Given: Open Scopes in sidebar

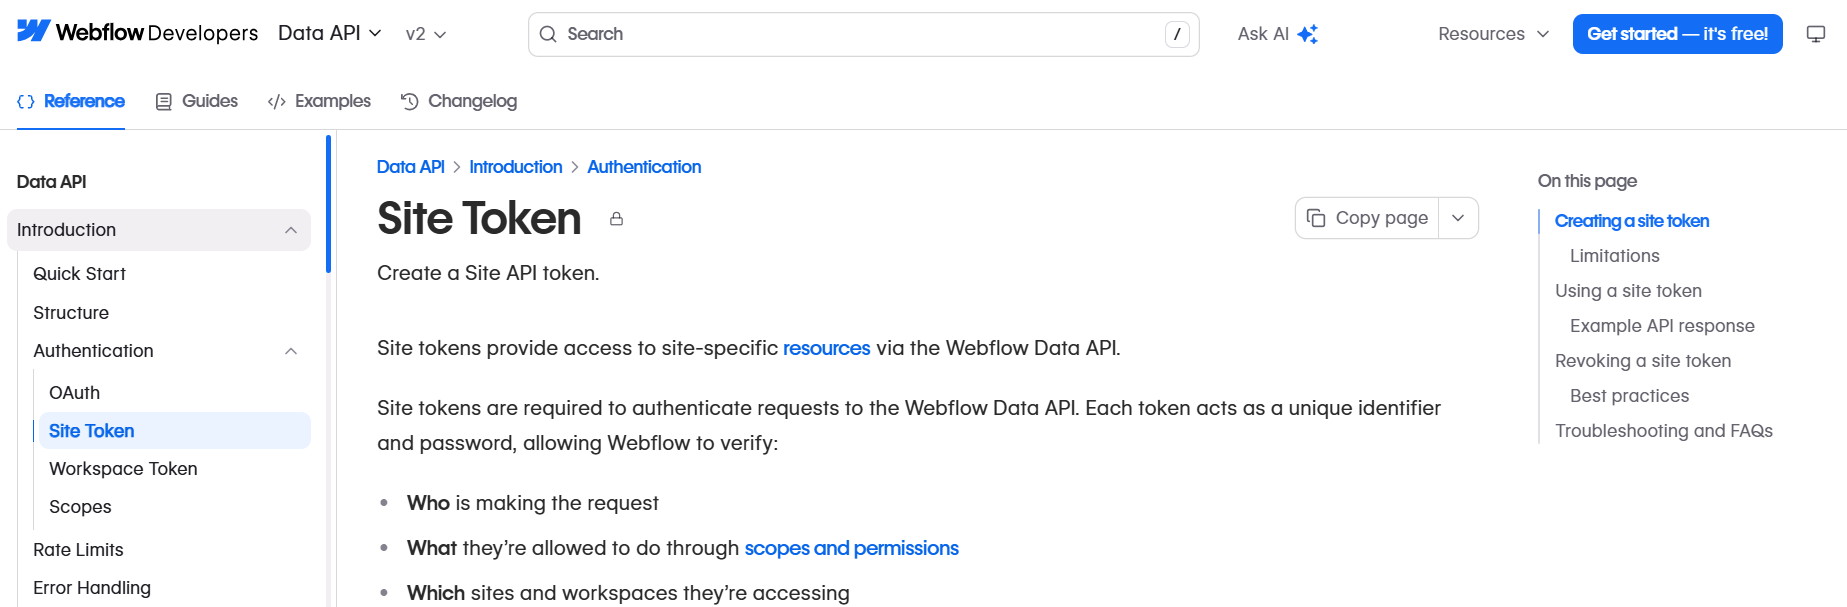Looking at the screenshot, I should [x=80, y=507].
